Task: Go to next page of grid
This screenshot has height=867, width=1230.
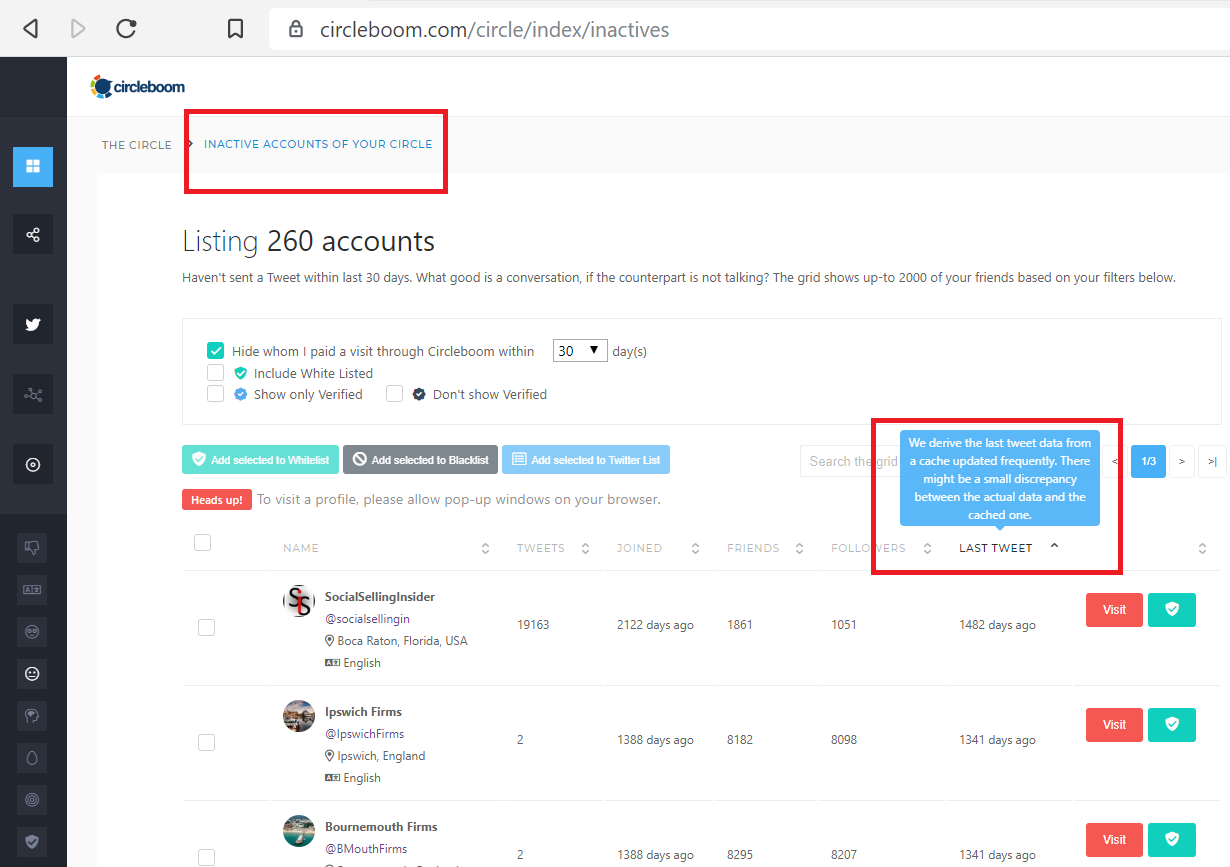Action: click(x=1182, y=461)
